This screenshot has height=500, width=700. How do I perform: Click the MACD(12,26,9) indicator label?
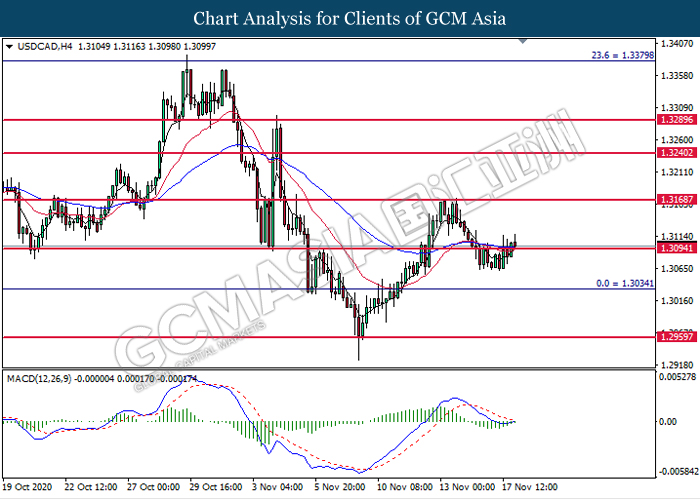point(39,379)
